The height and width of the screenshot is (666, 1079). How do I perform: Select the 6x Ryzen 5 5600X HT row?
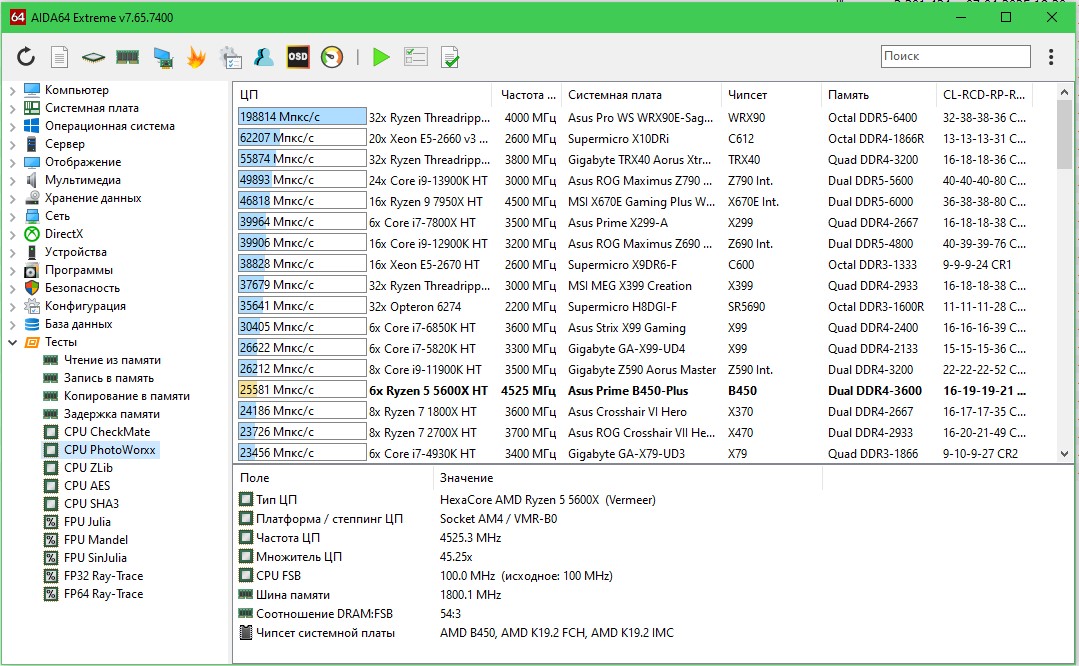coord(633,391)
